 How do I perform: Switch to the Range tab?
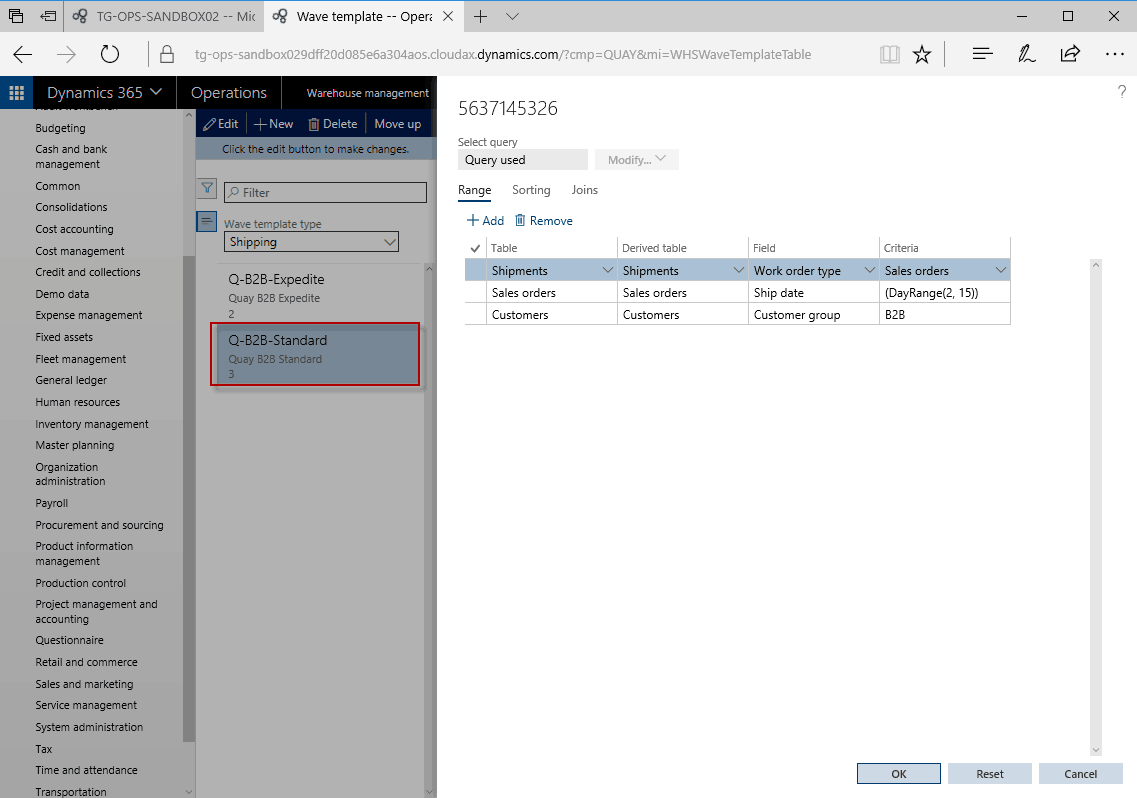click(x=474, y=190)
